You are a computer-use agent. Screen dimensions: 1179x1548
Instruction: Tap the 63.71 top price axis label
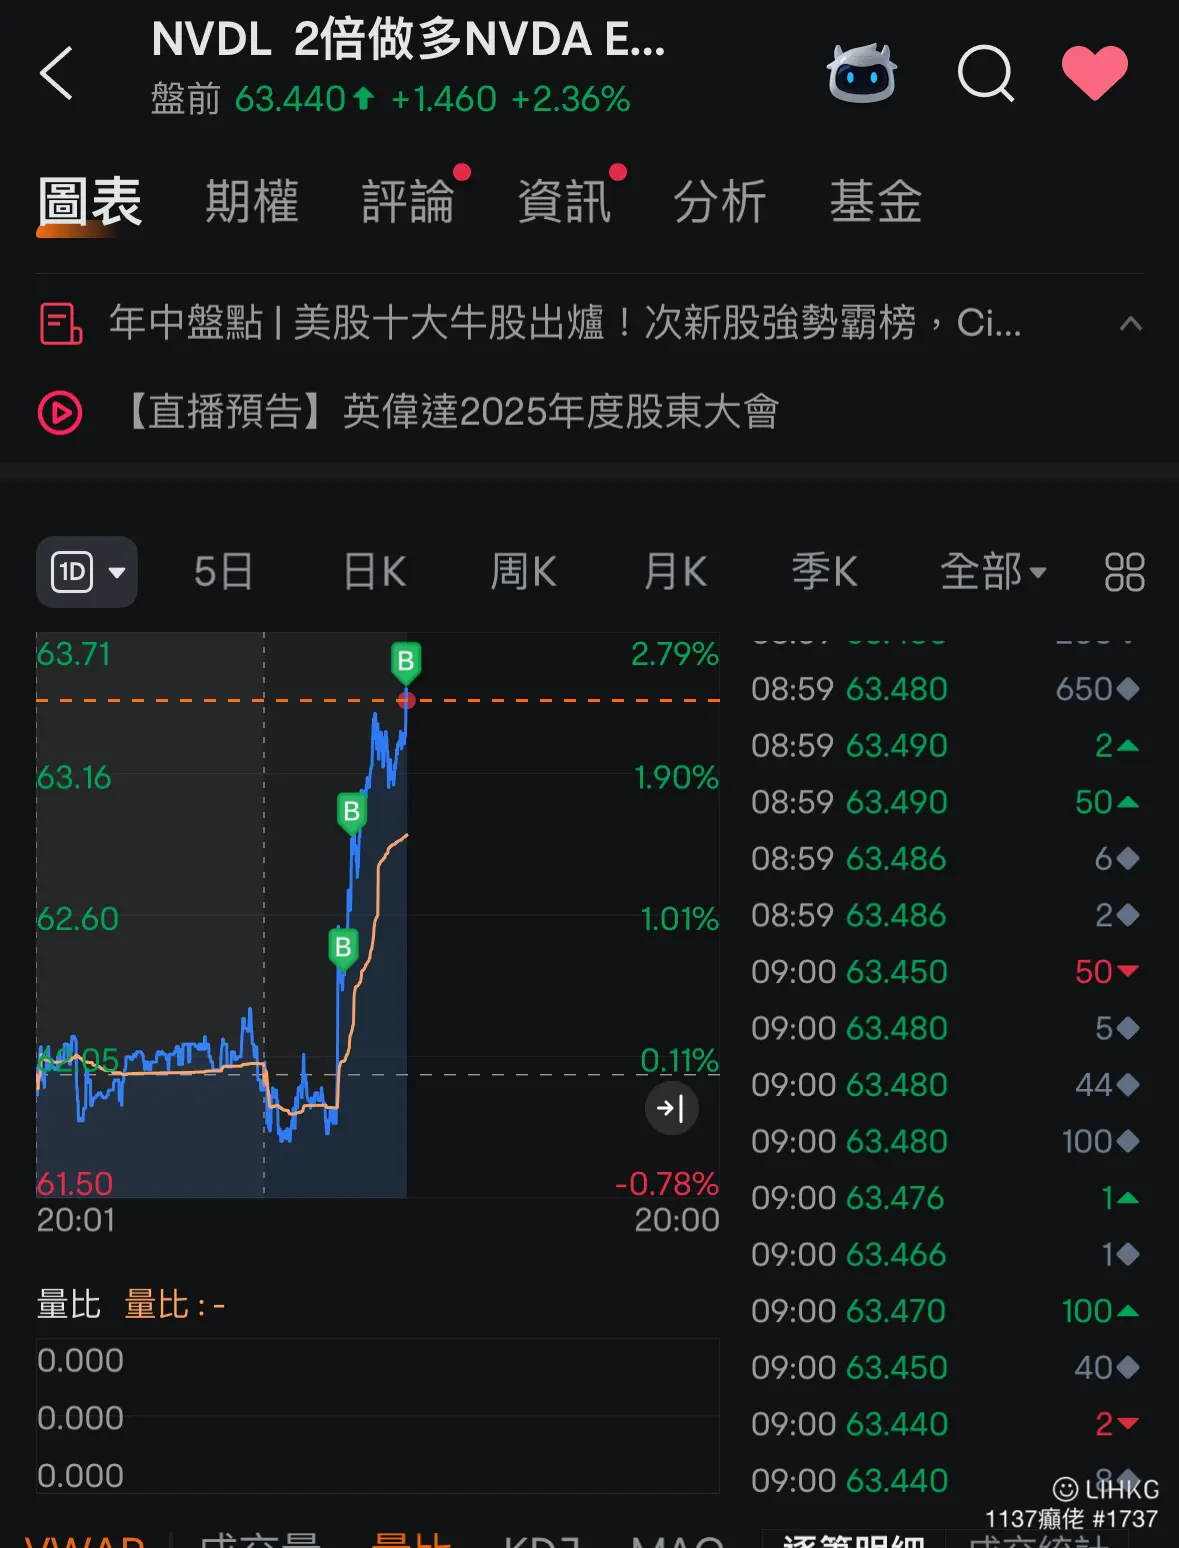coord(73,654)
